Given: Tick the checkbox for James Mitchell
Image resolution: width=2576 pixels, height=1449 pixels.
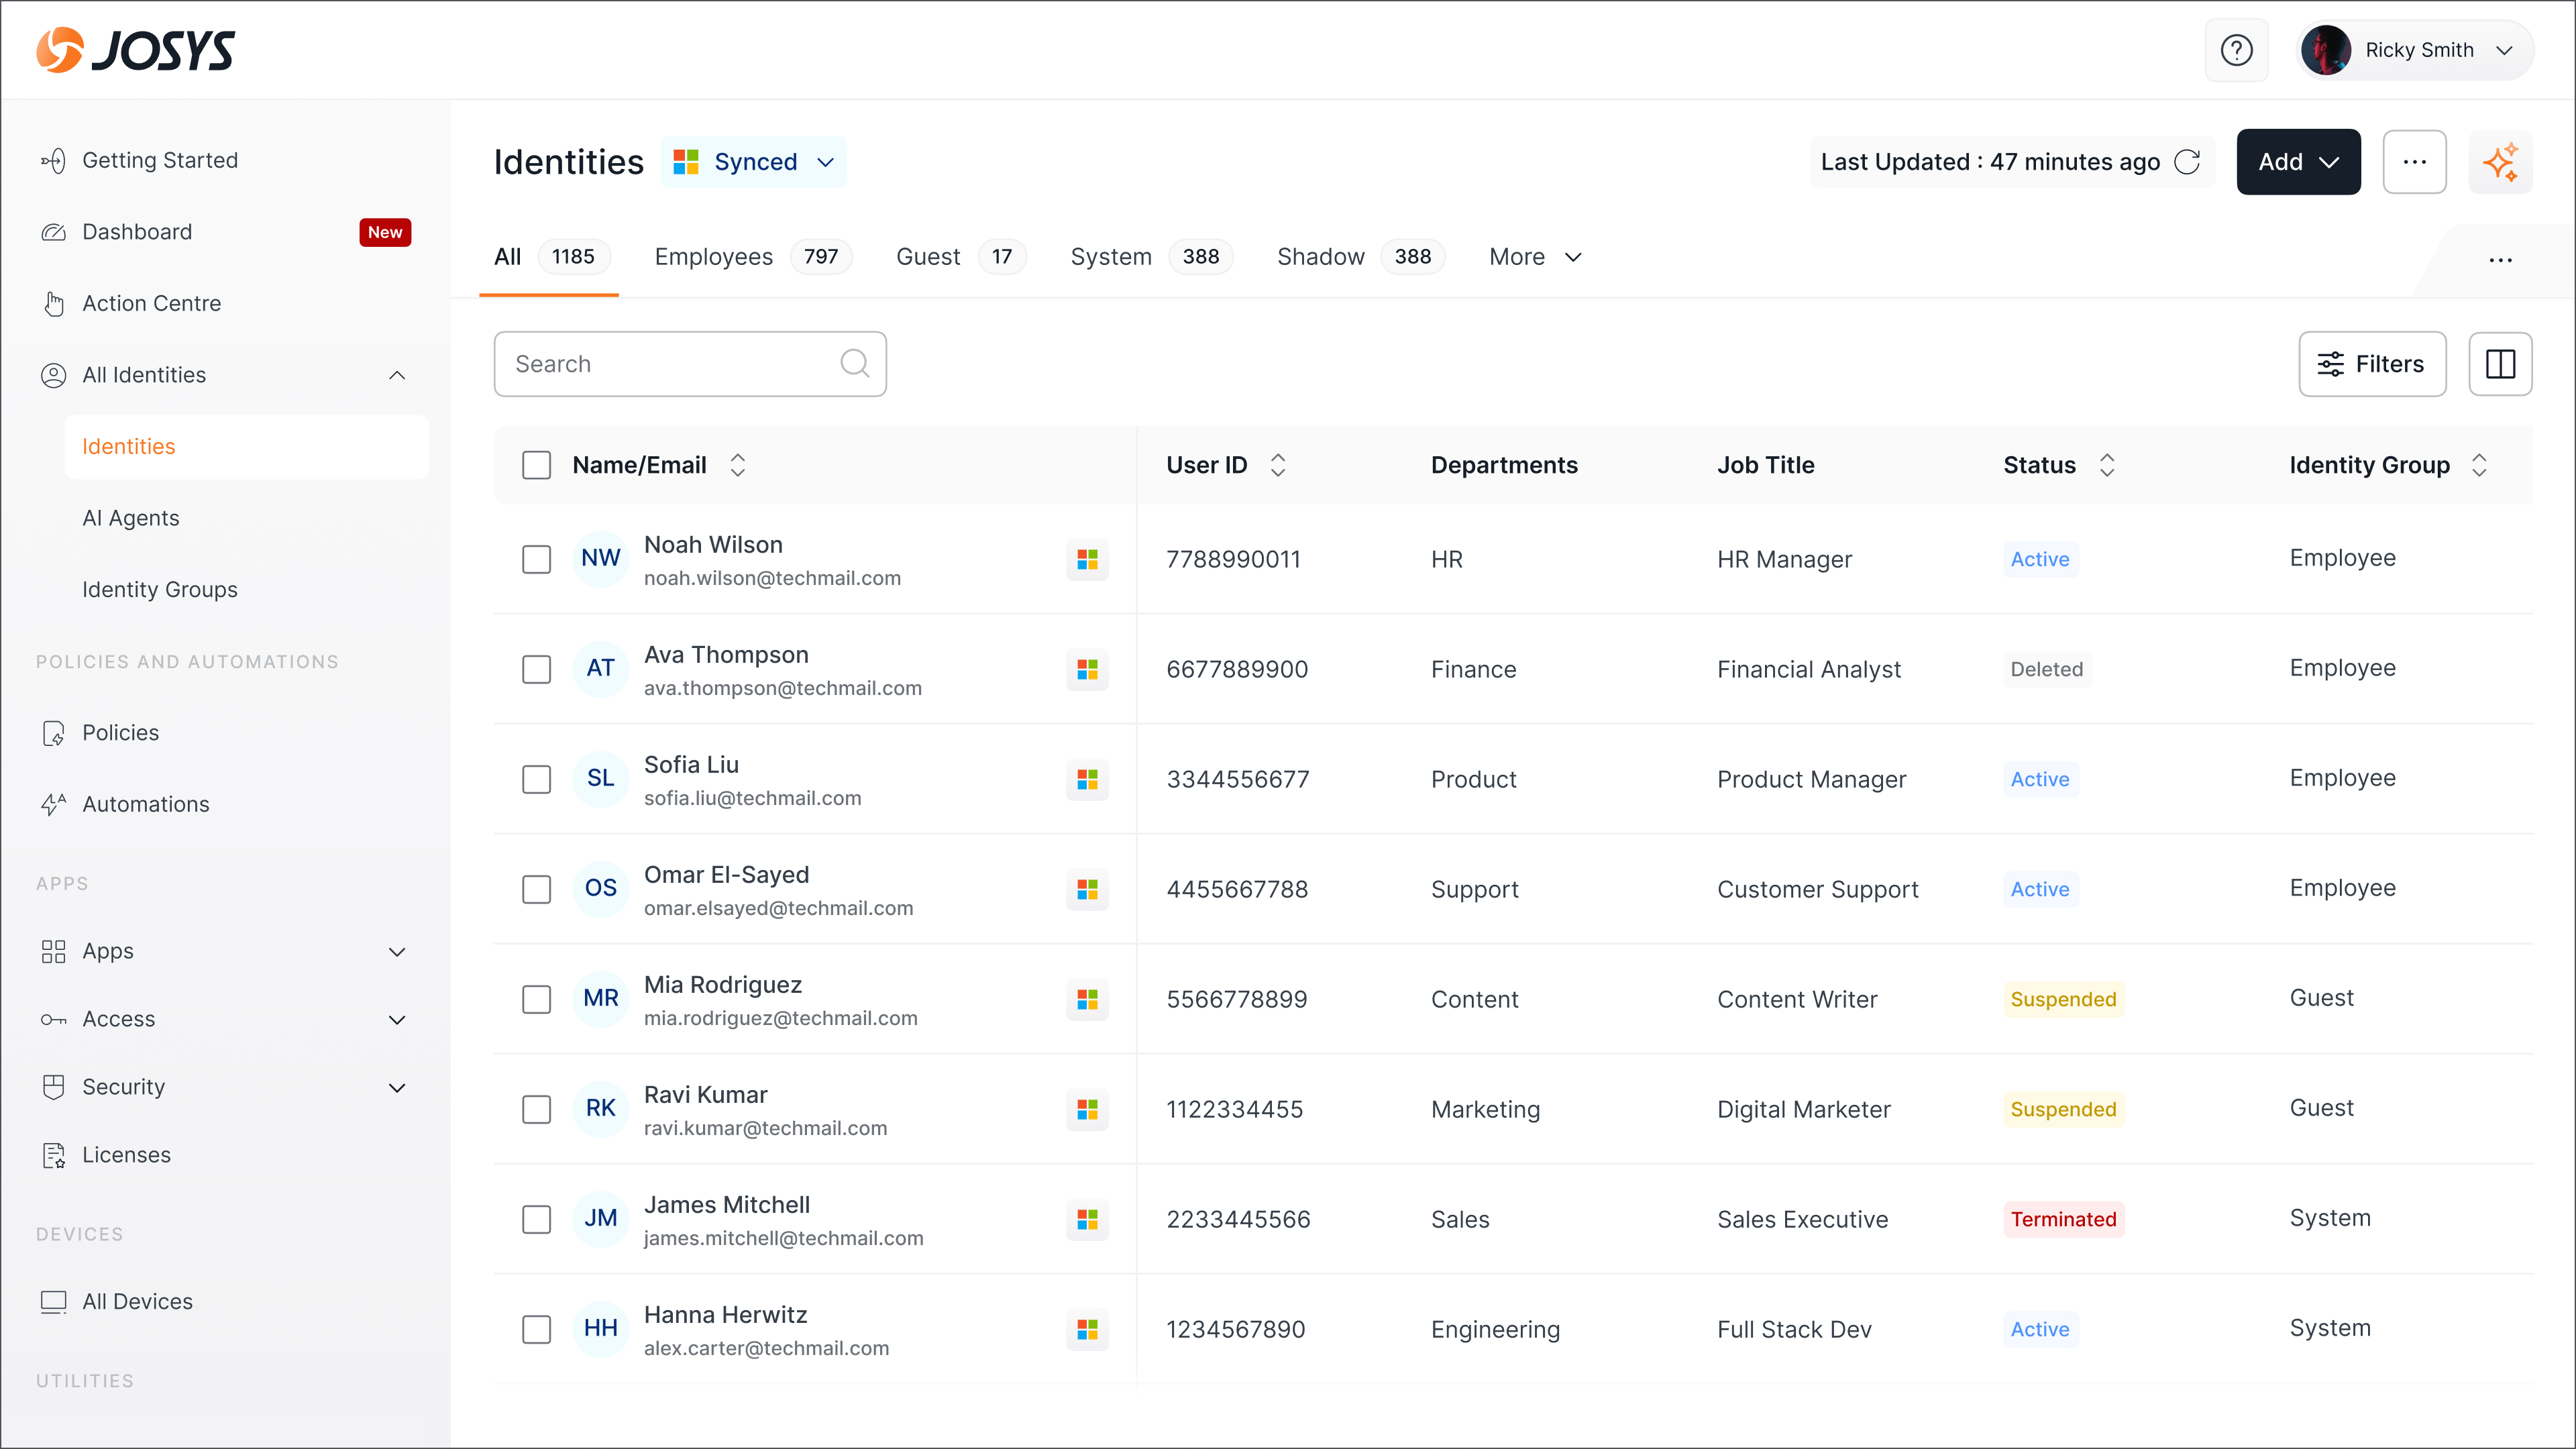Looking at the screenshot, I should [x=536, y=1219].
